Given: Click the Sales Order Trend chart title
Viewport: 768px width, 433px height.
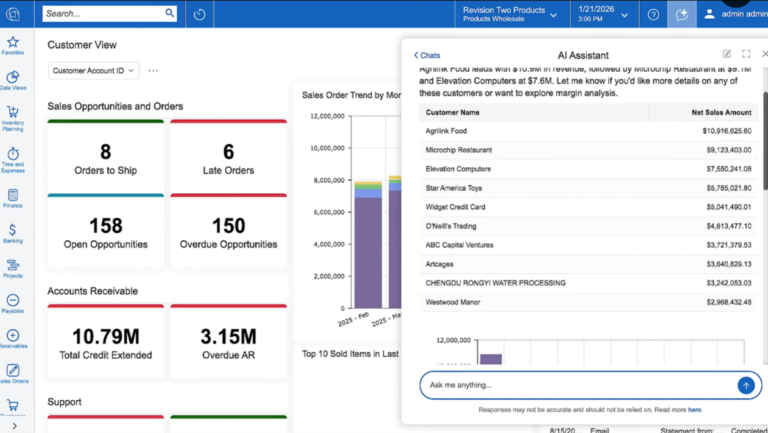Looking at the screenshot, I should click(351, 95).
